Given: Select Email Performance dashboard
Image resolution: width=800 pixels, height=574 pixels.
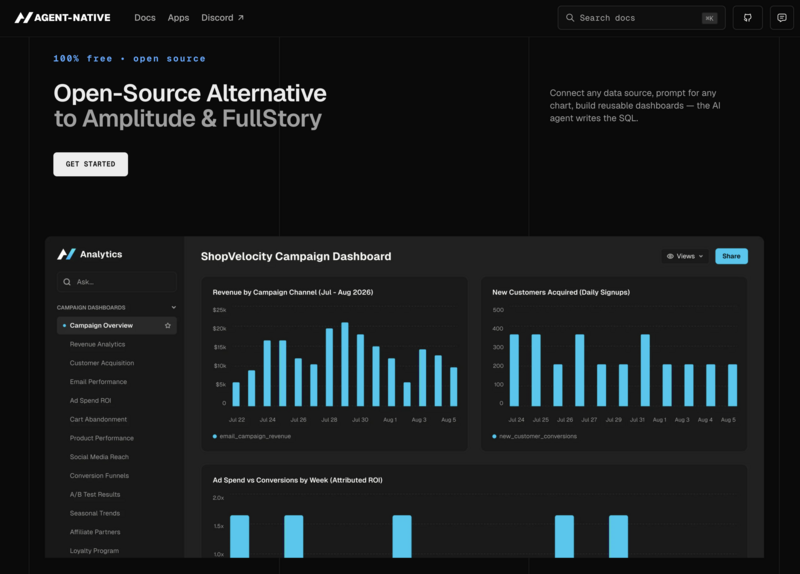Looking at the screenshot, I should coord(98,382).
